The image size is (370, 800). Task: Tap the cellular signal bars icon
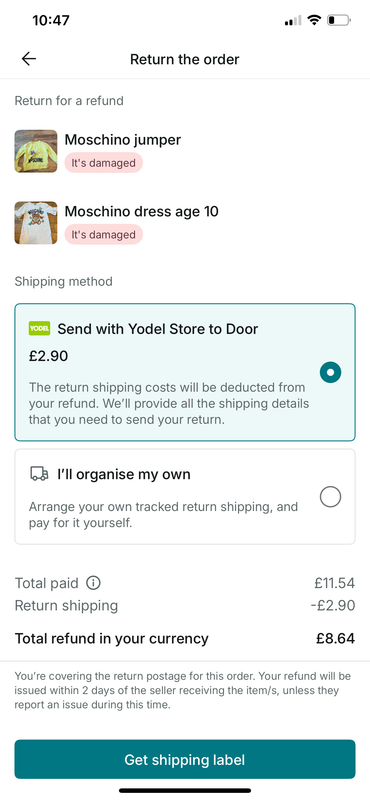pyautogui.click(x=293, y=21)
